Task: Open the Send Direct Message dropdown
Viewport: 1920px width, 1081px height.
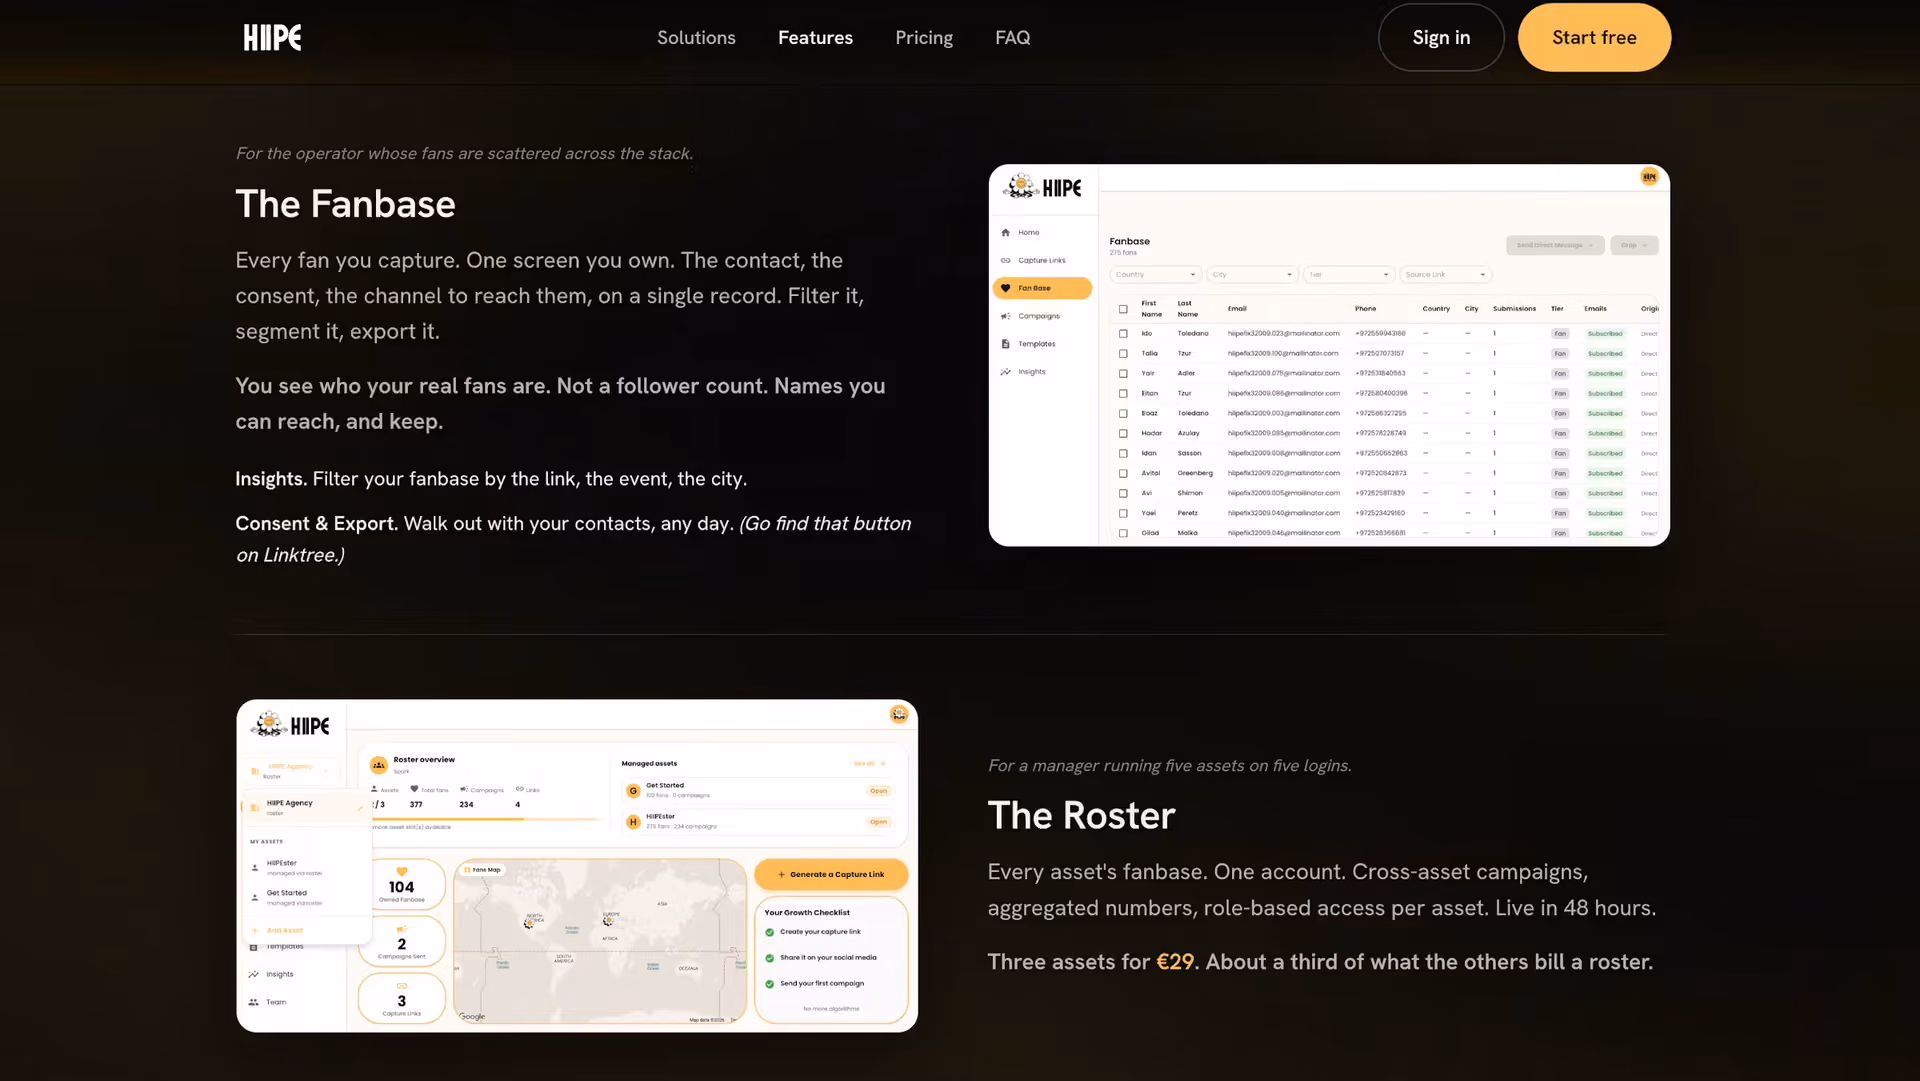Action: tap(1555, 245)
